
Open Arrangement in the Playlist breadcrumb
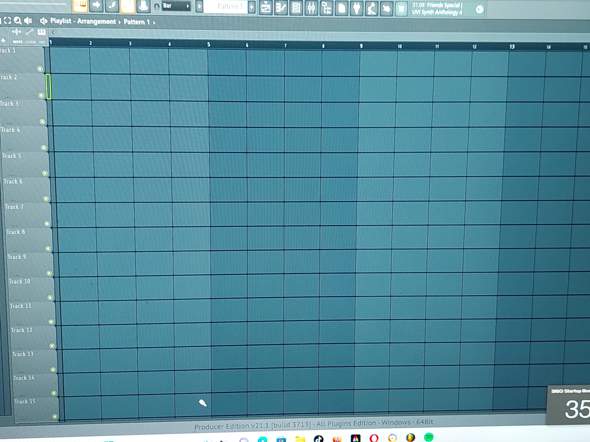click(x=96, y=21)
